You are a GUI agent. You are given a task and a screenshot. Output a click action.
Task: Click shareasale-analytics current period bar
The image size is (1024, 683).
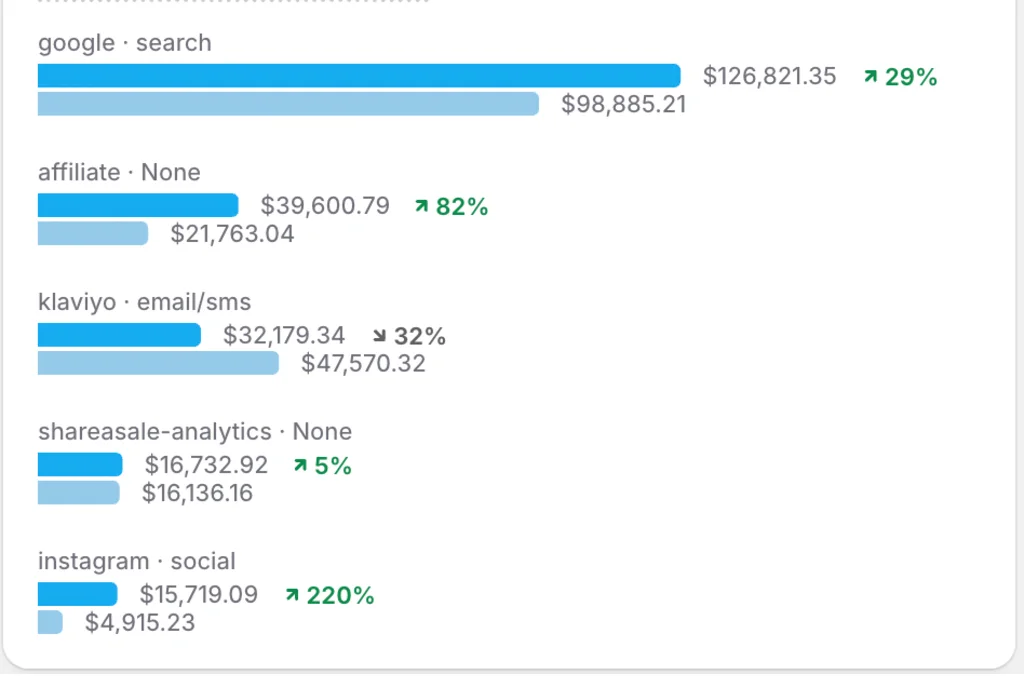pyautogui.click(x=80, y=465)
